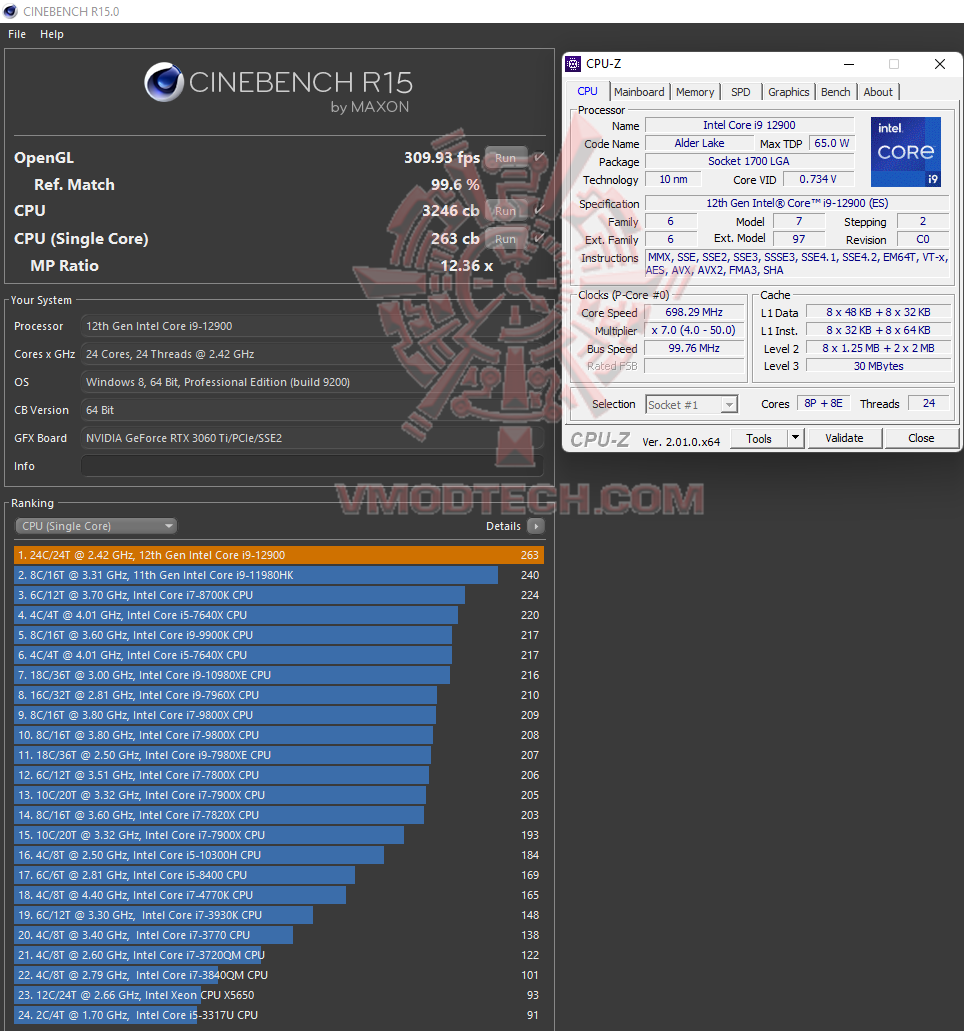Image resolution: width=964 pixels, height=1031 pixels.
Task: Select ranking row 23 Xeon X5650
Action: [x=279, y=995]
